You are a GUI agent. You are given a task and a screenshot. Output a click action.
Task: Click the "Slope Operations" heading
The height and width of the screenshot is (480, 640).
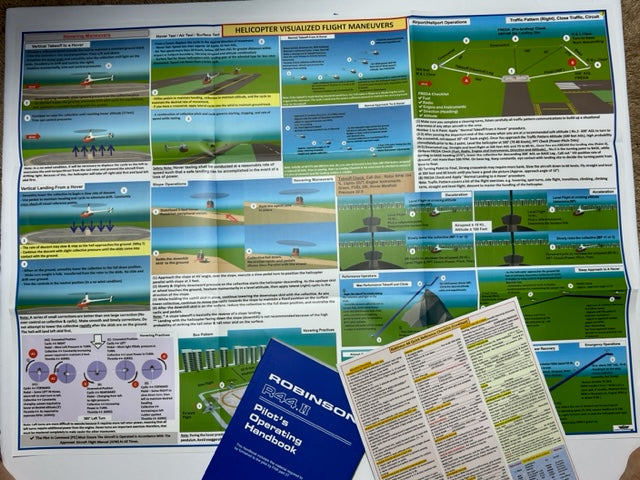coord(171,184)
